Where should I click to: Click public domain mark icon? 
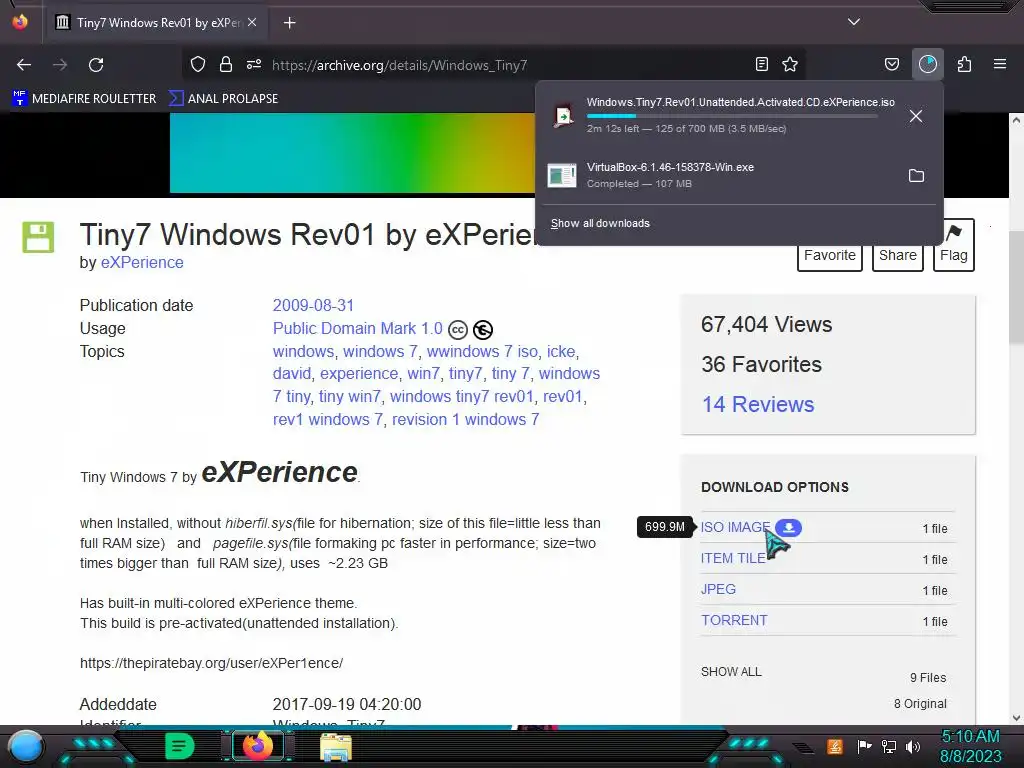483,330
